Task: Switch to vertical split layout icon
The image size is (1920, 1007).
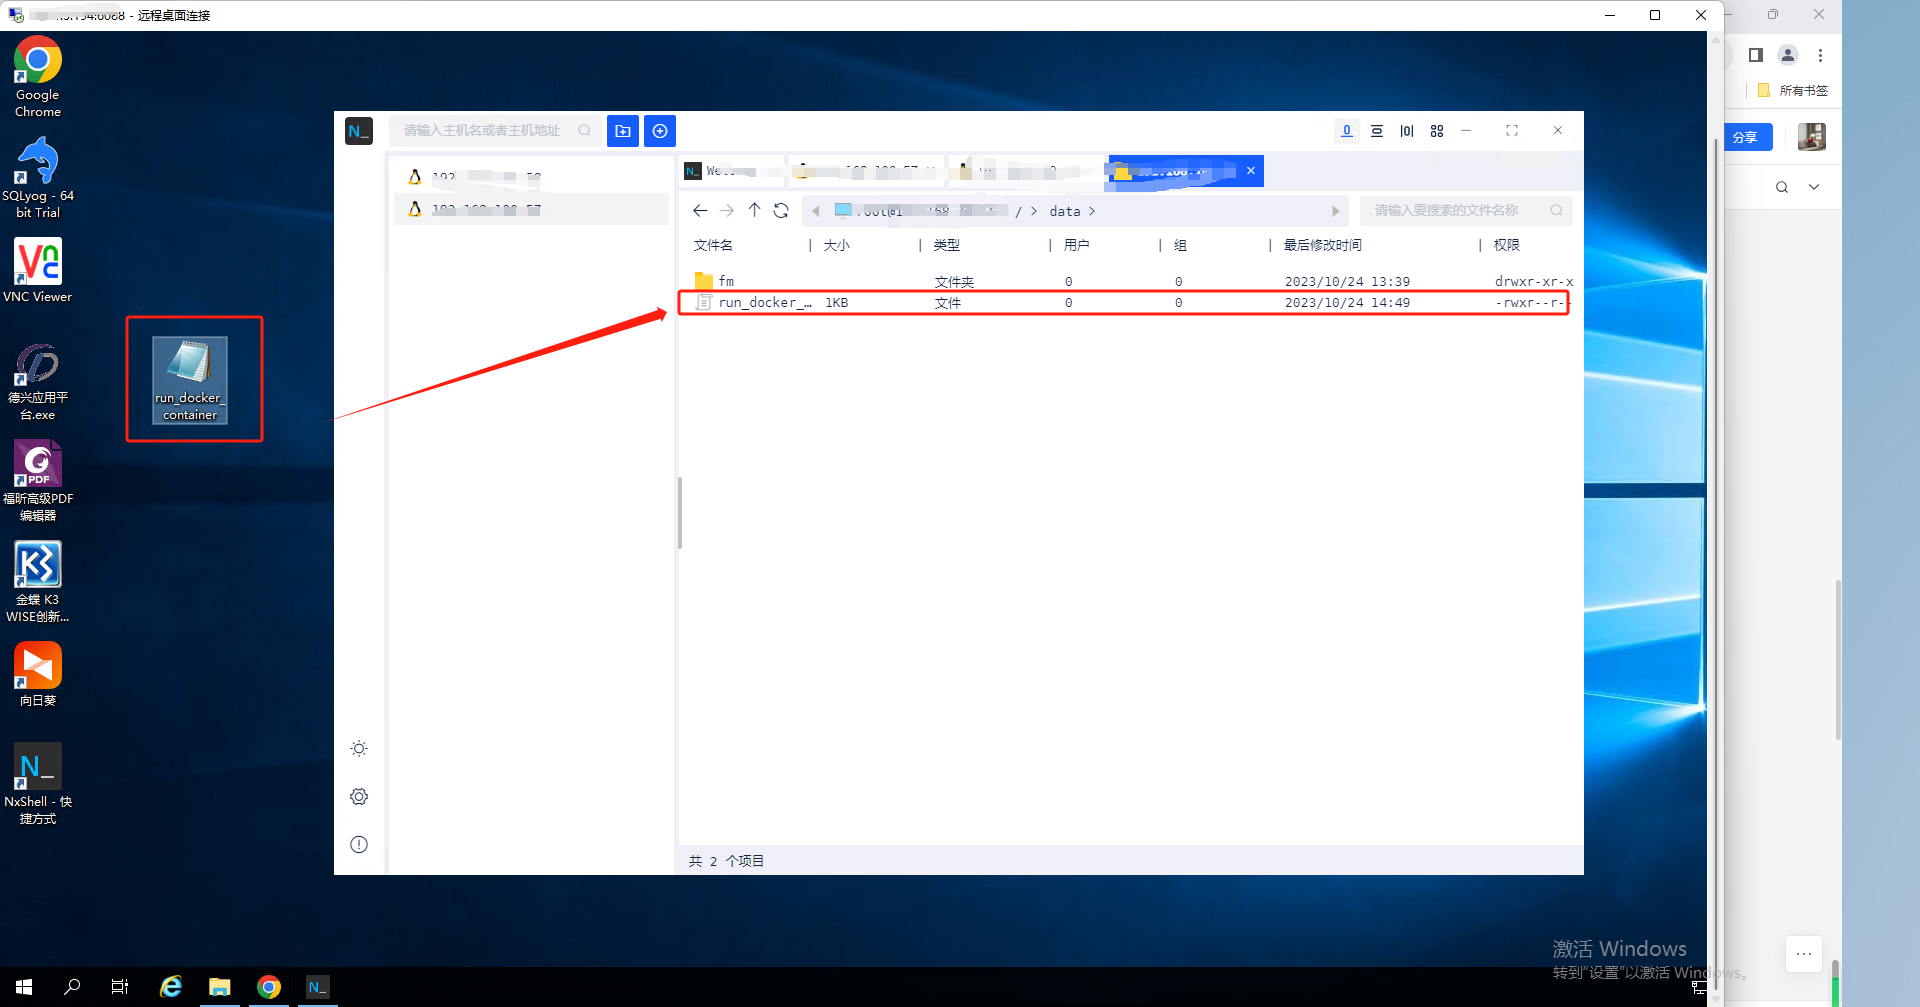Action: pyautogui.click(x=1407, y=131)
